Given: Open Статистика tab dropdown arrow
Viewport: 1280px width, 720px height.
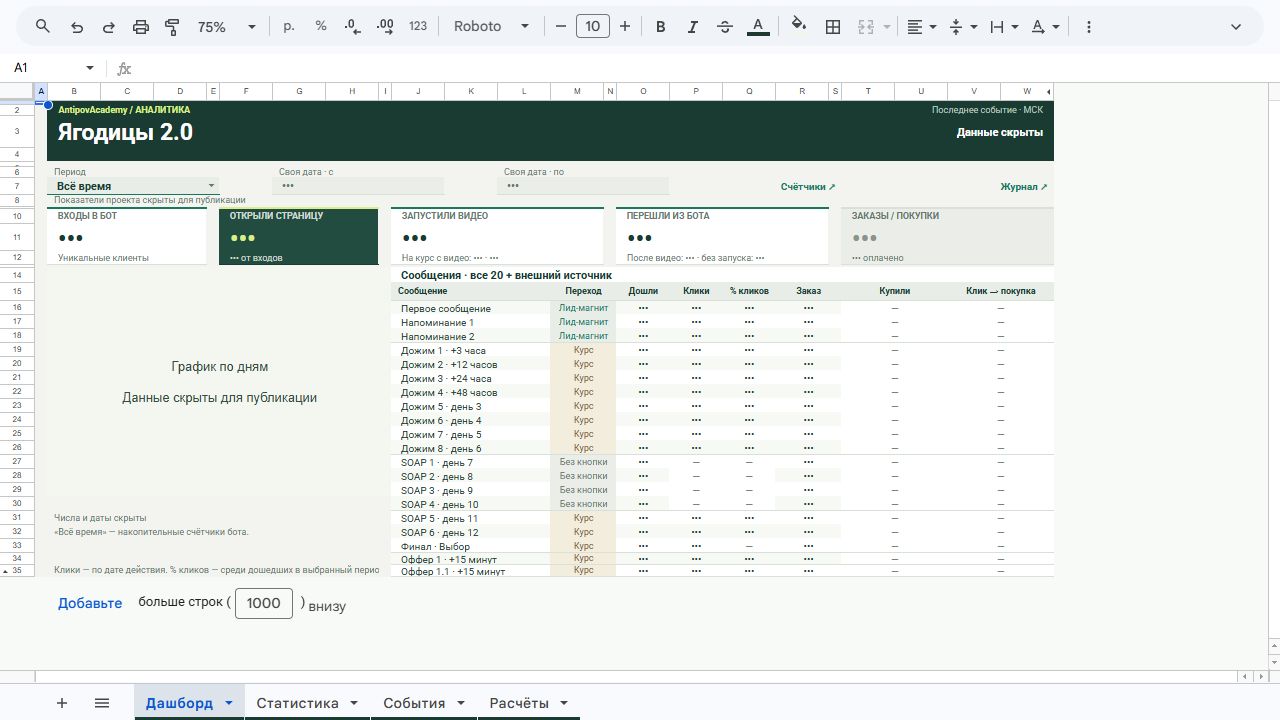Looking at the screenshot, I should coord(353,703).
